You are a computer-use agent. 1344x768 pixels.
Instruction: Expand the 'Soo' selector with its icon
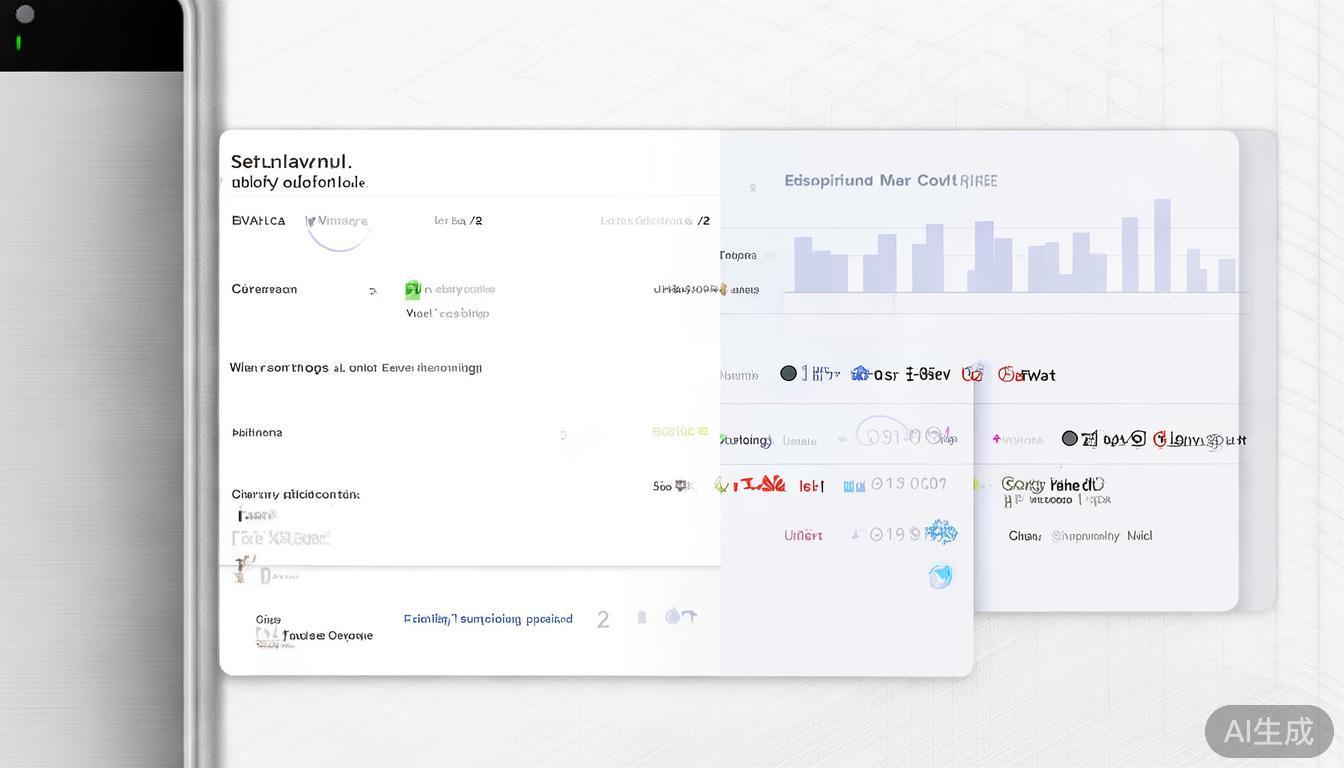tap(673, 486)
